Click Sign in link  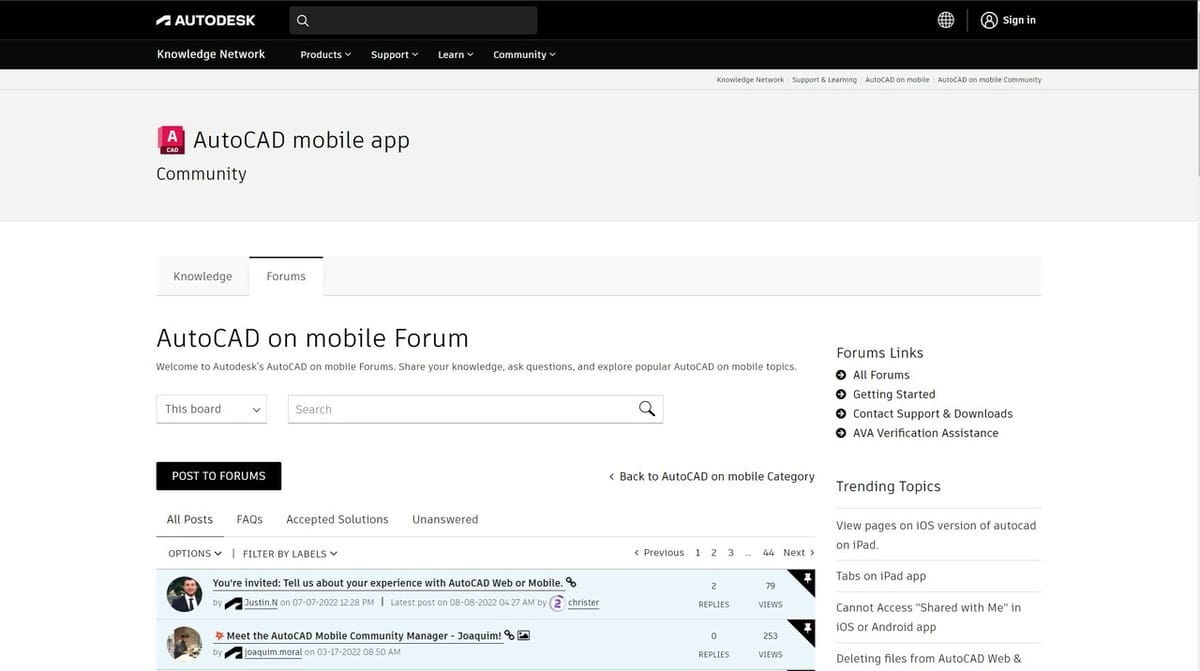pos(1019,20)
